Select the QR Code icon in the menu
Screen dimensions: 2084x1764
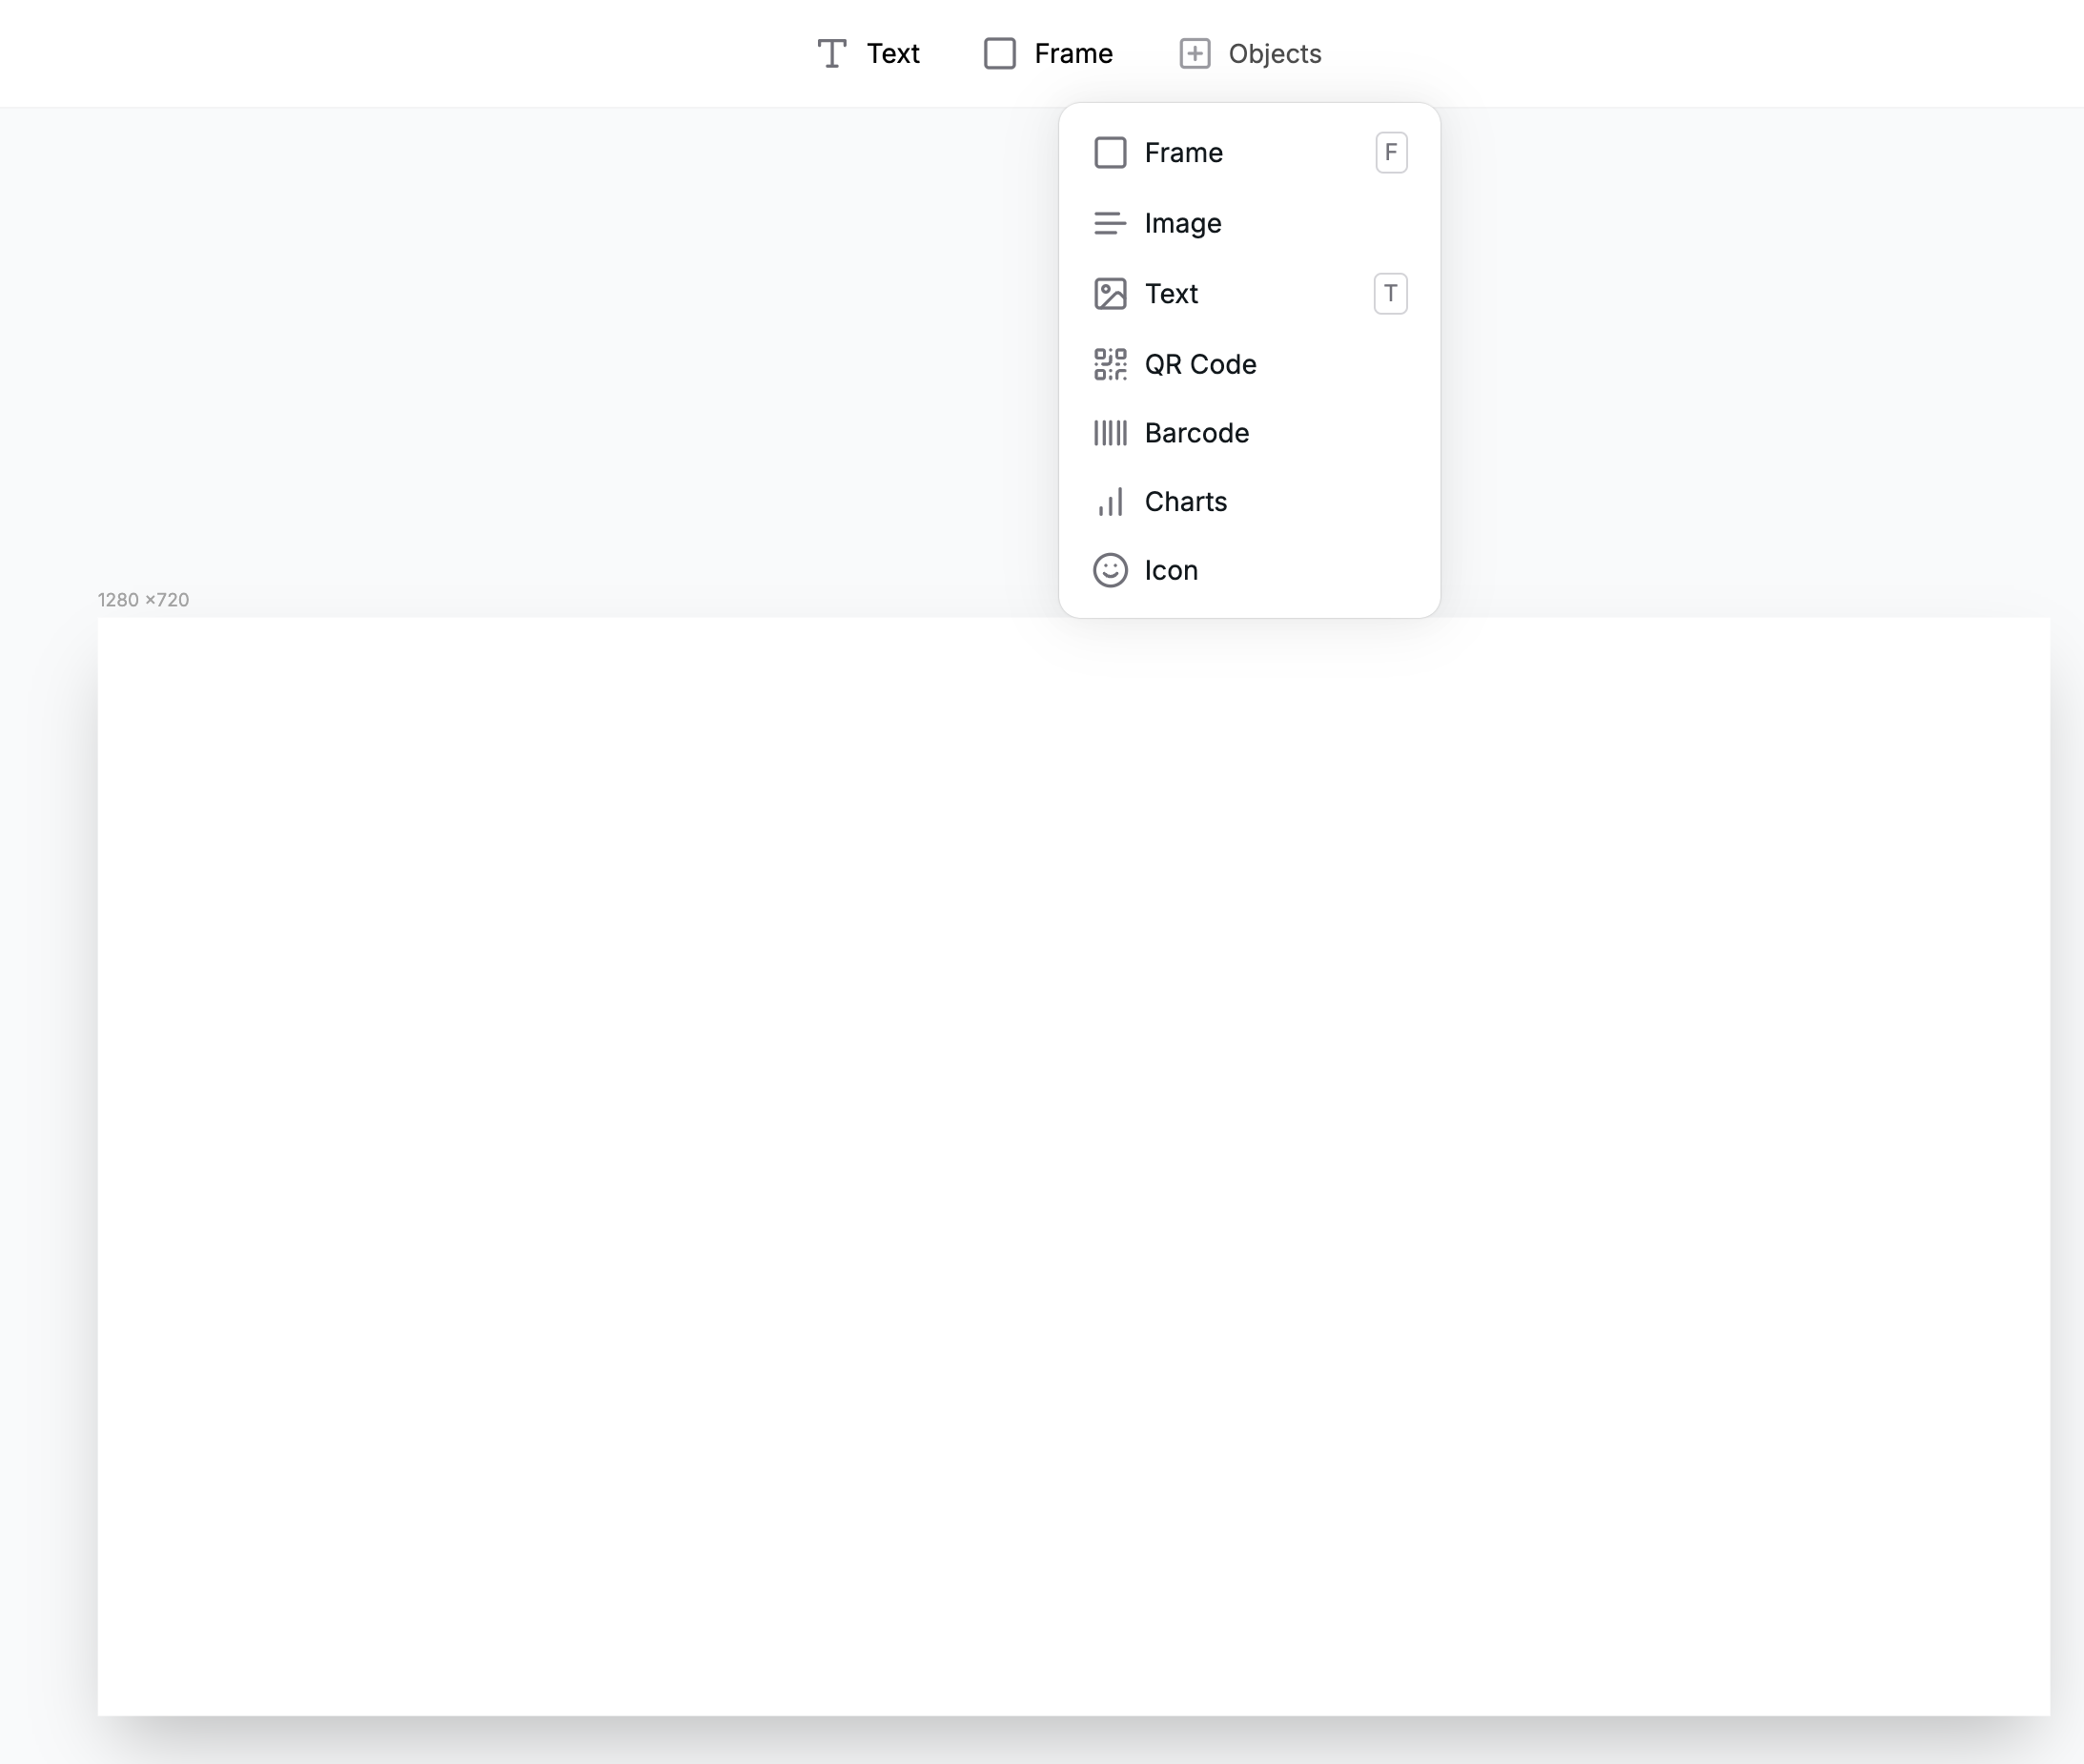point(1110,364)
